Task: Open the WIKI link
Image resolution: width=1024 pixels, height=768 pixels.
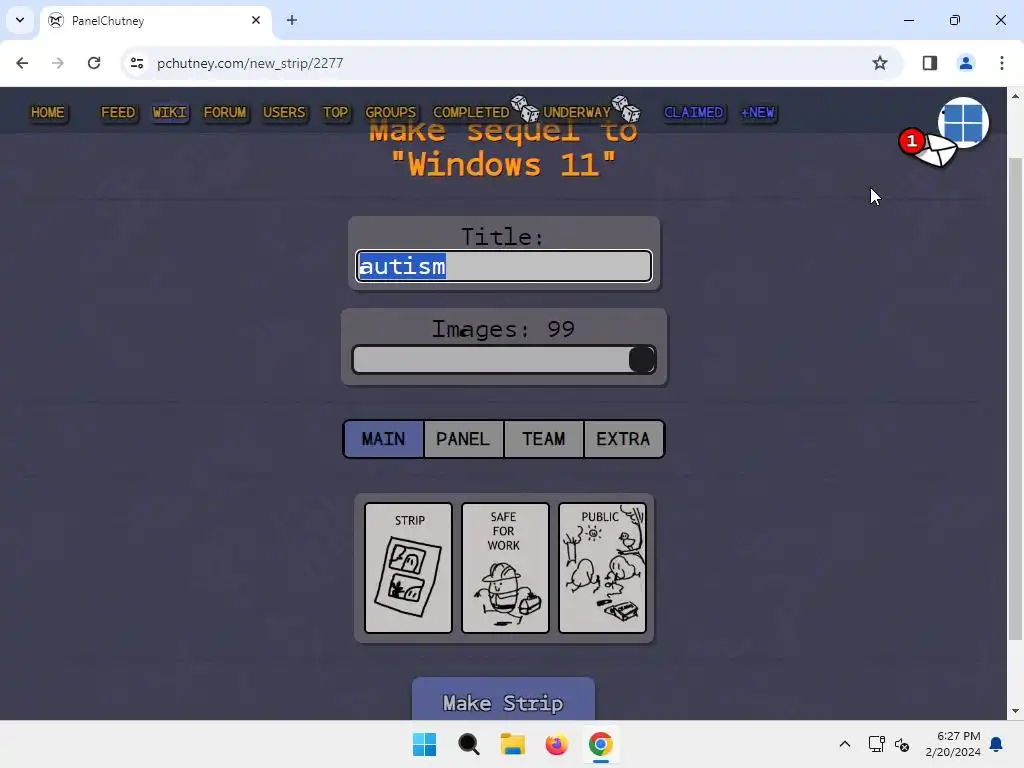Action: coord(170,112)
